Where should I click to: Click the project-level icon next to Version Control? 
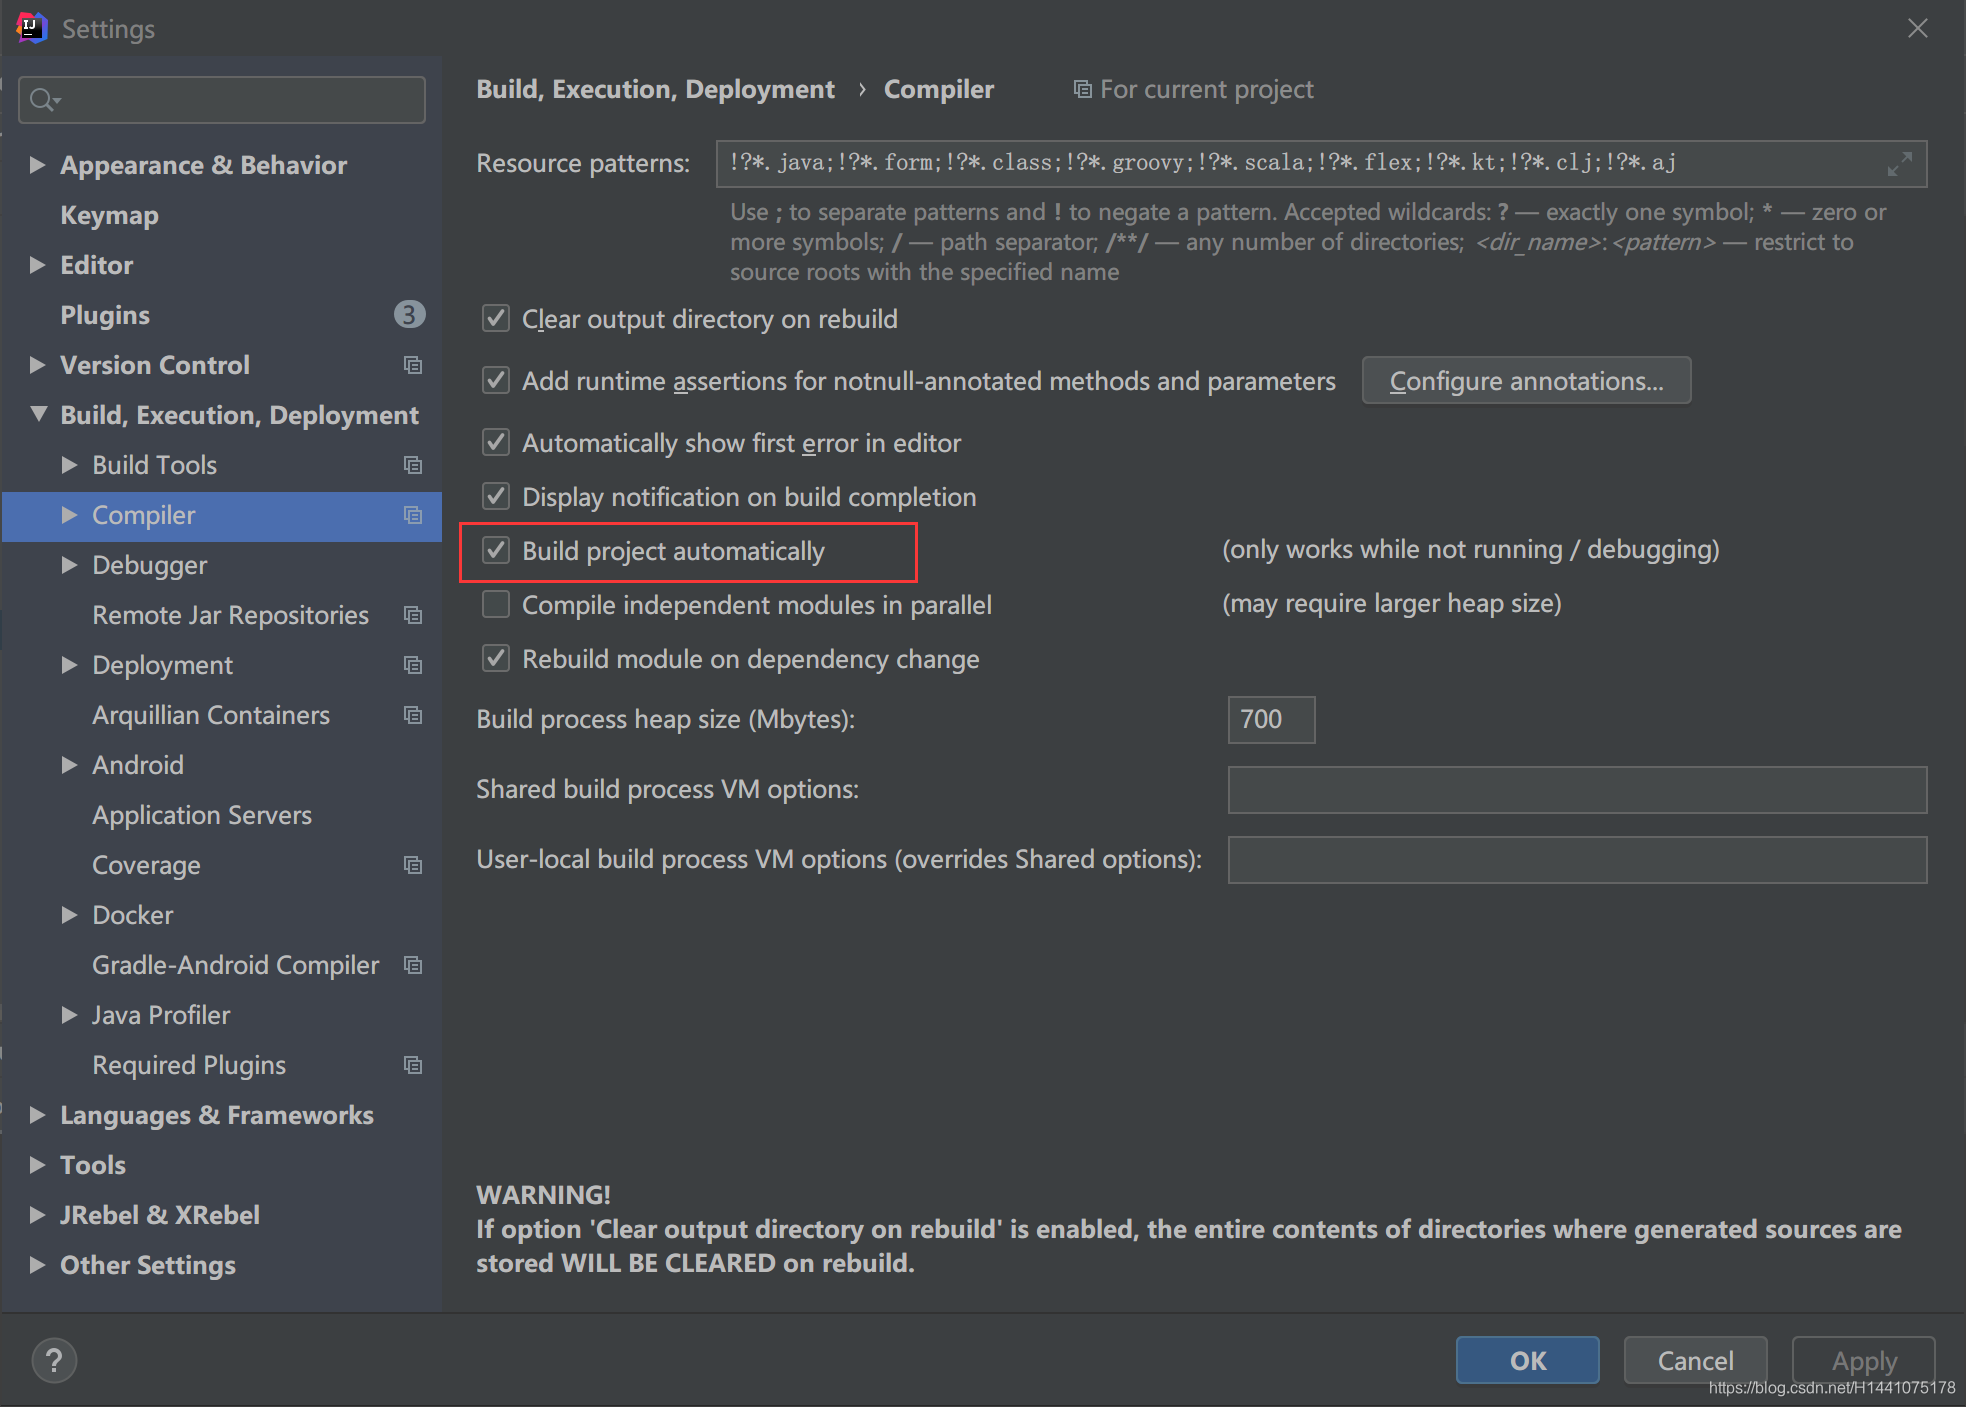412,365
